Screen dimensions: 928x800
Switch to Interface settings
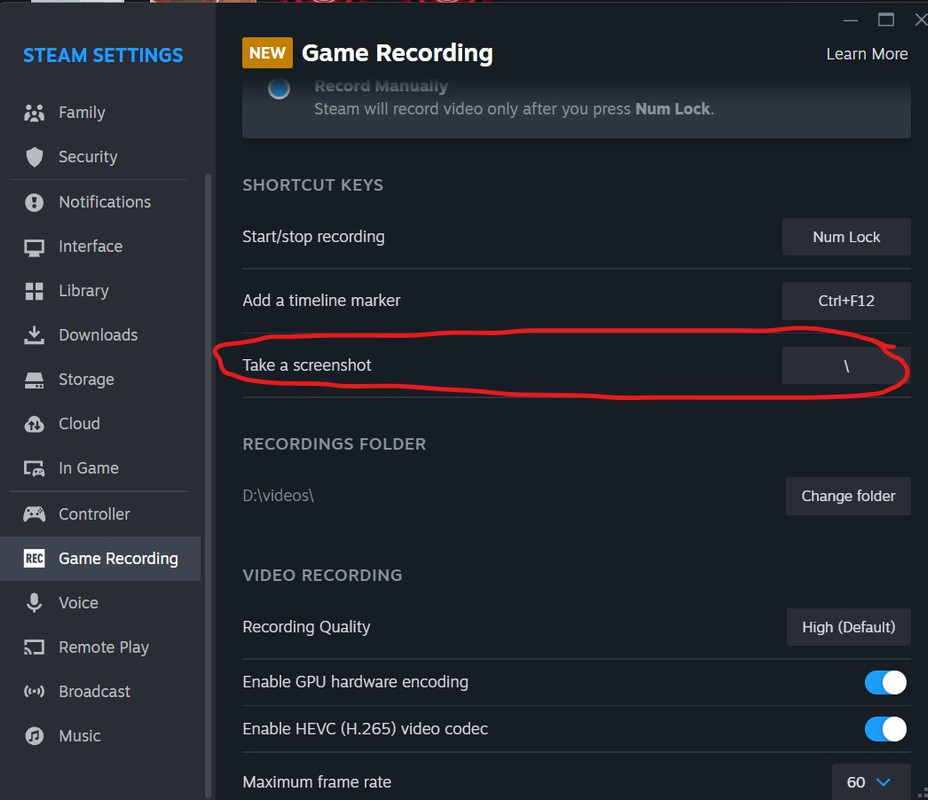tap(91, 246)
